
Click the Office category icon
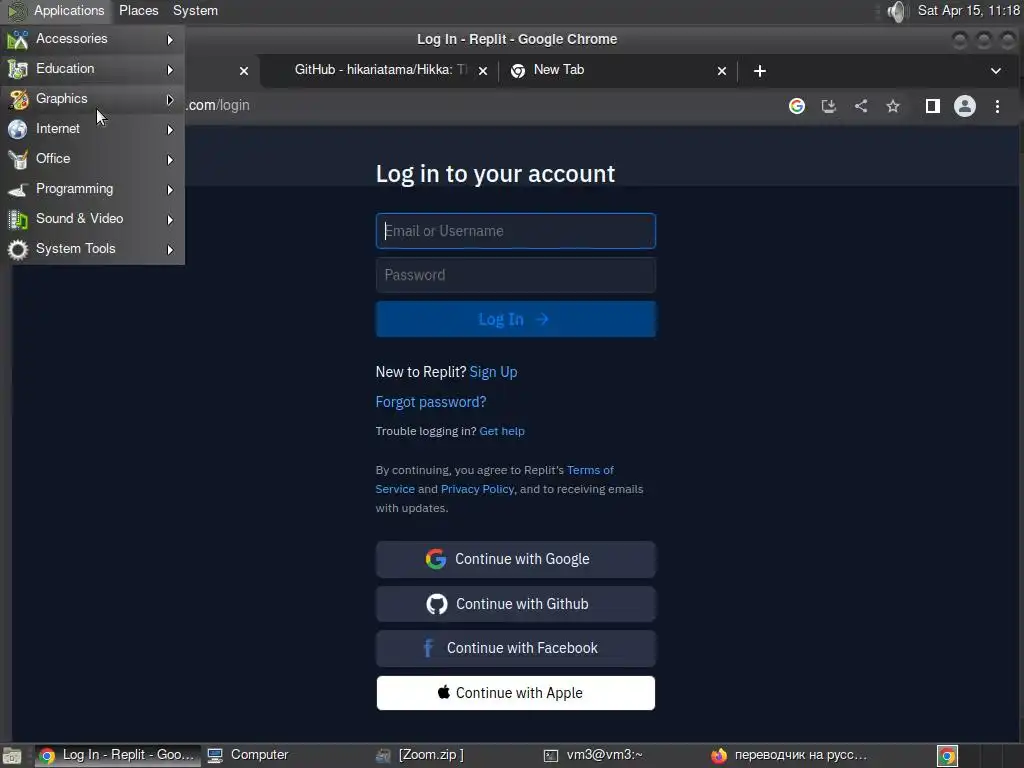coord(18,159)
